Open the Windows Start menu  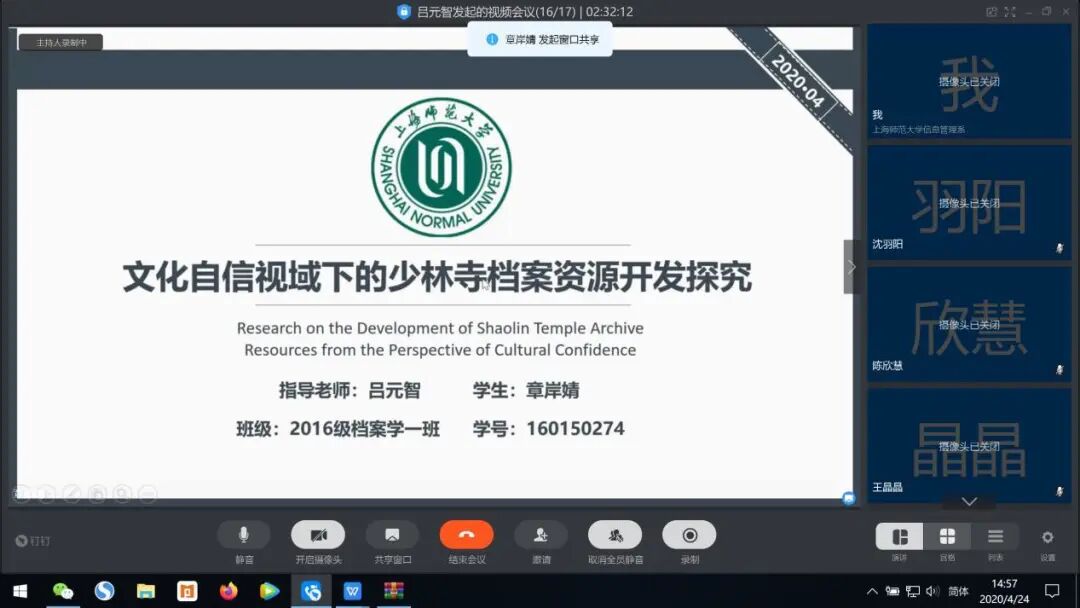pos(20,591)
